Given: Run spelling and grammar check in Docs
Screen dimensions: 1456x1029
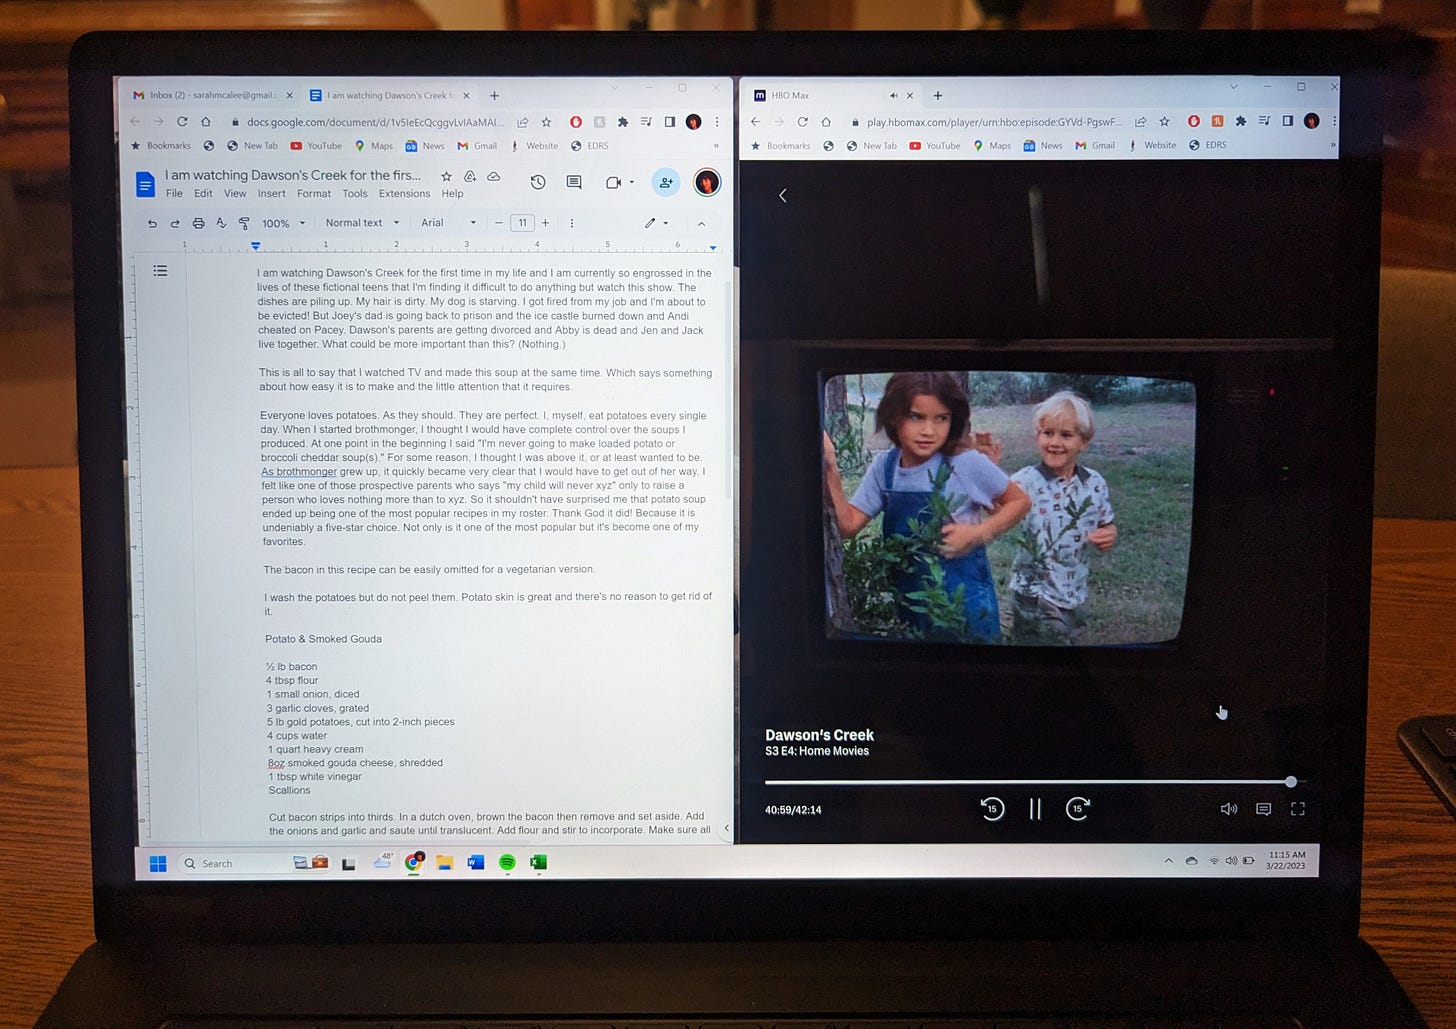Looking at the screenshot, I should click(221, 223).
